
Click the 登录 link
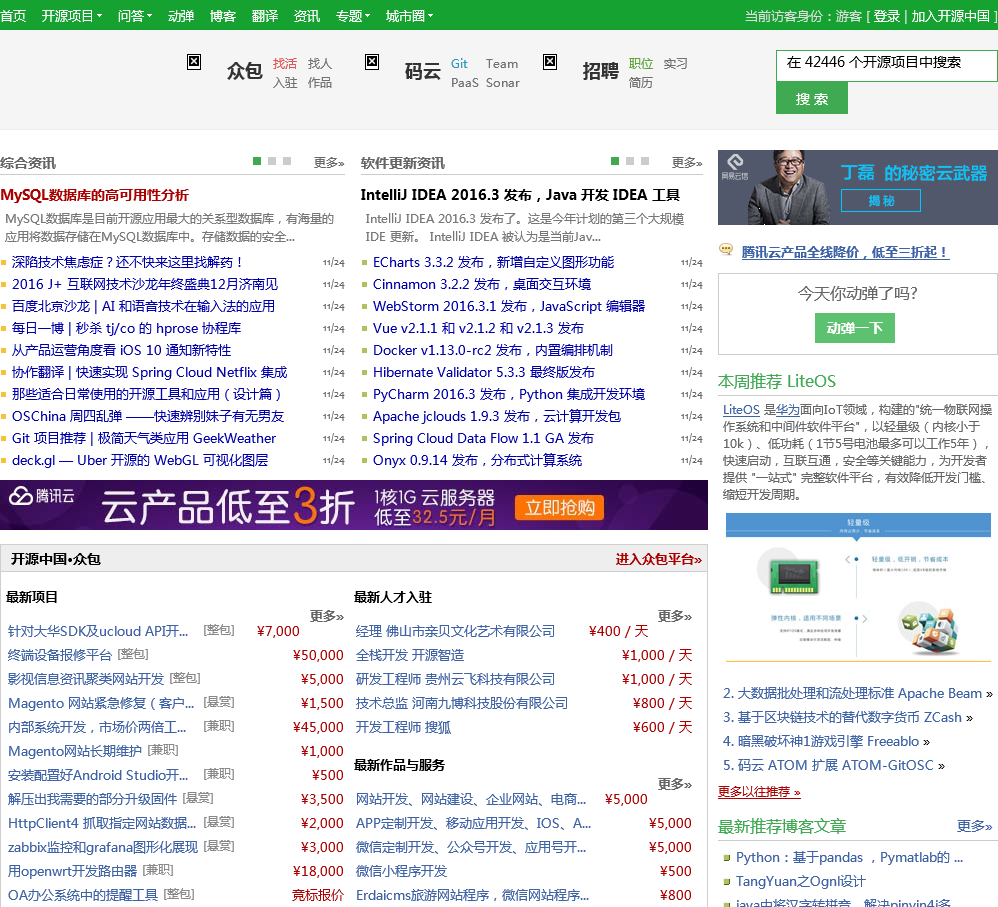point(887,16)
